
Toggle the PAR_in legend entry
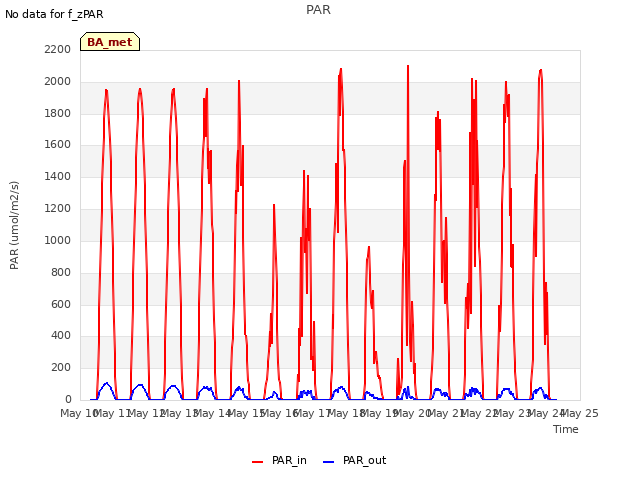(x=280, y=461)
